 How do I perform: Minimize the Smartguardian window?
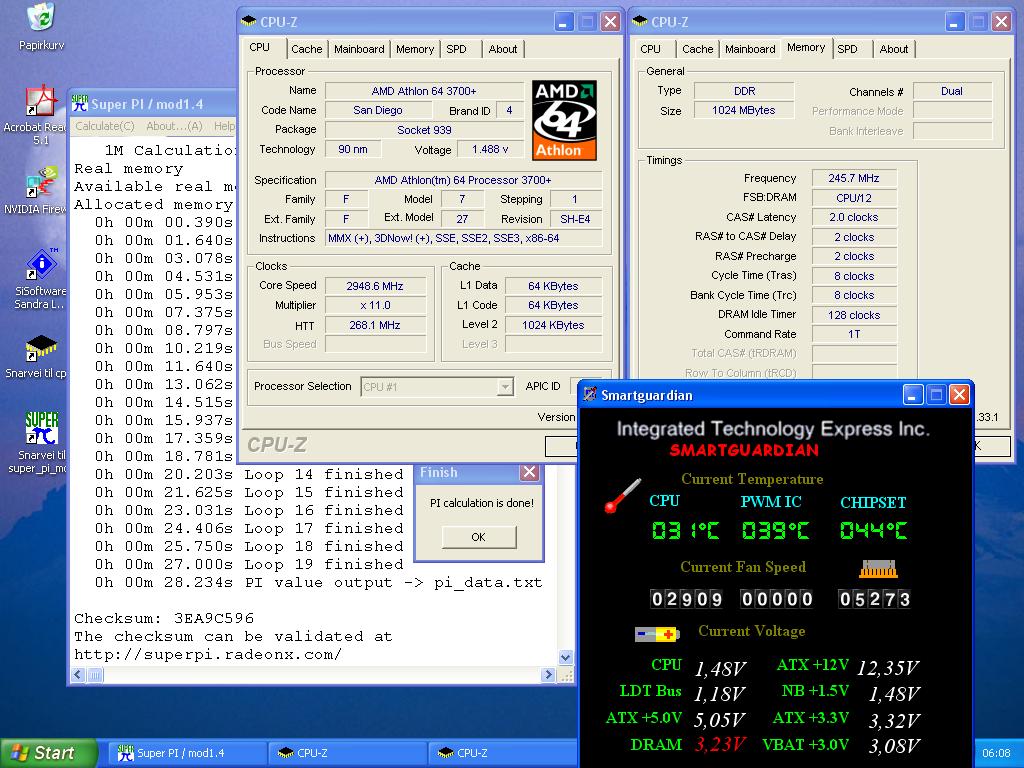[x=913, y=394]
